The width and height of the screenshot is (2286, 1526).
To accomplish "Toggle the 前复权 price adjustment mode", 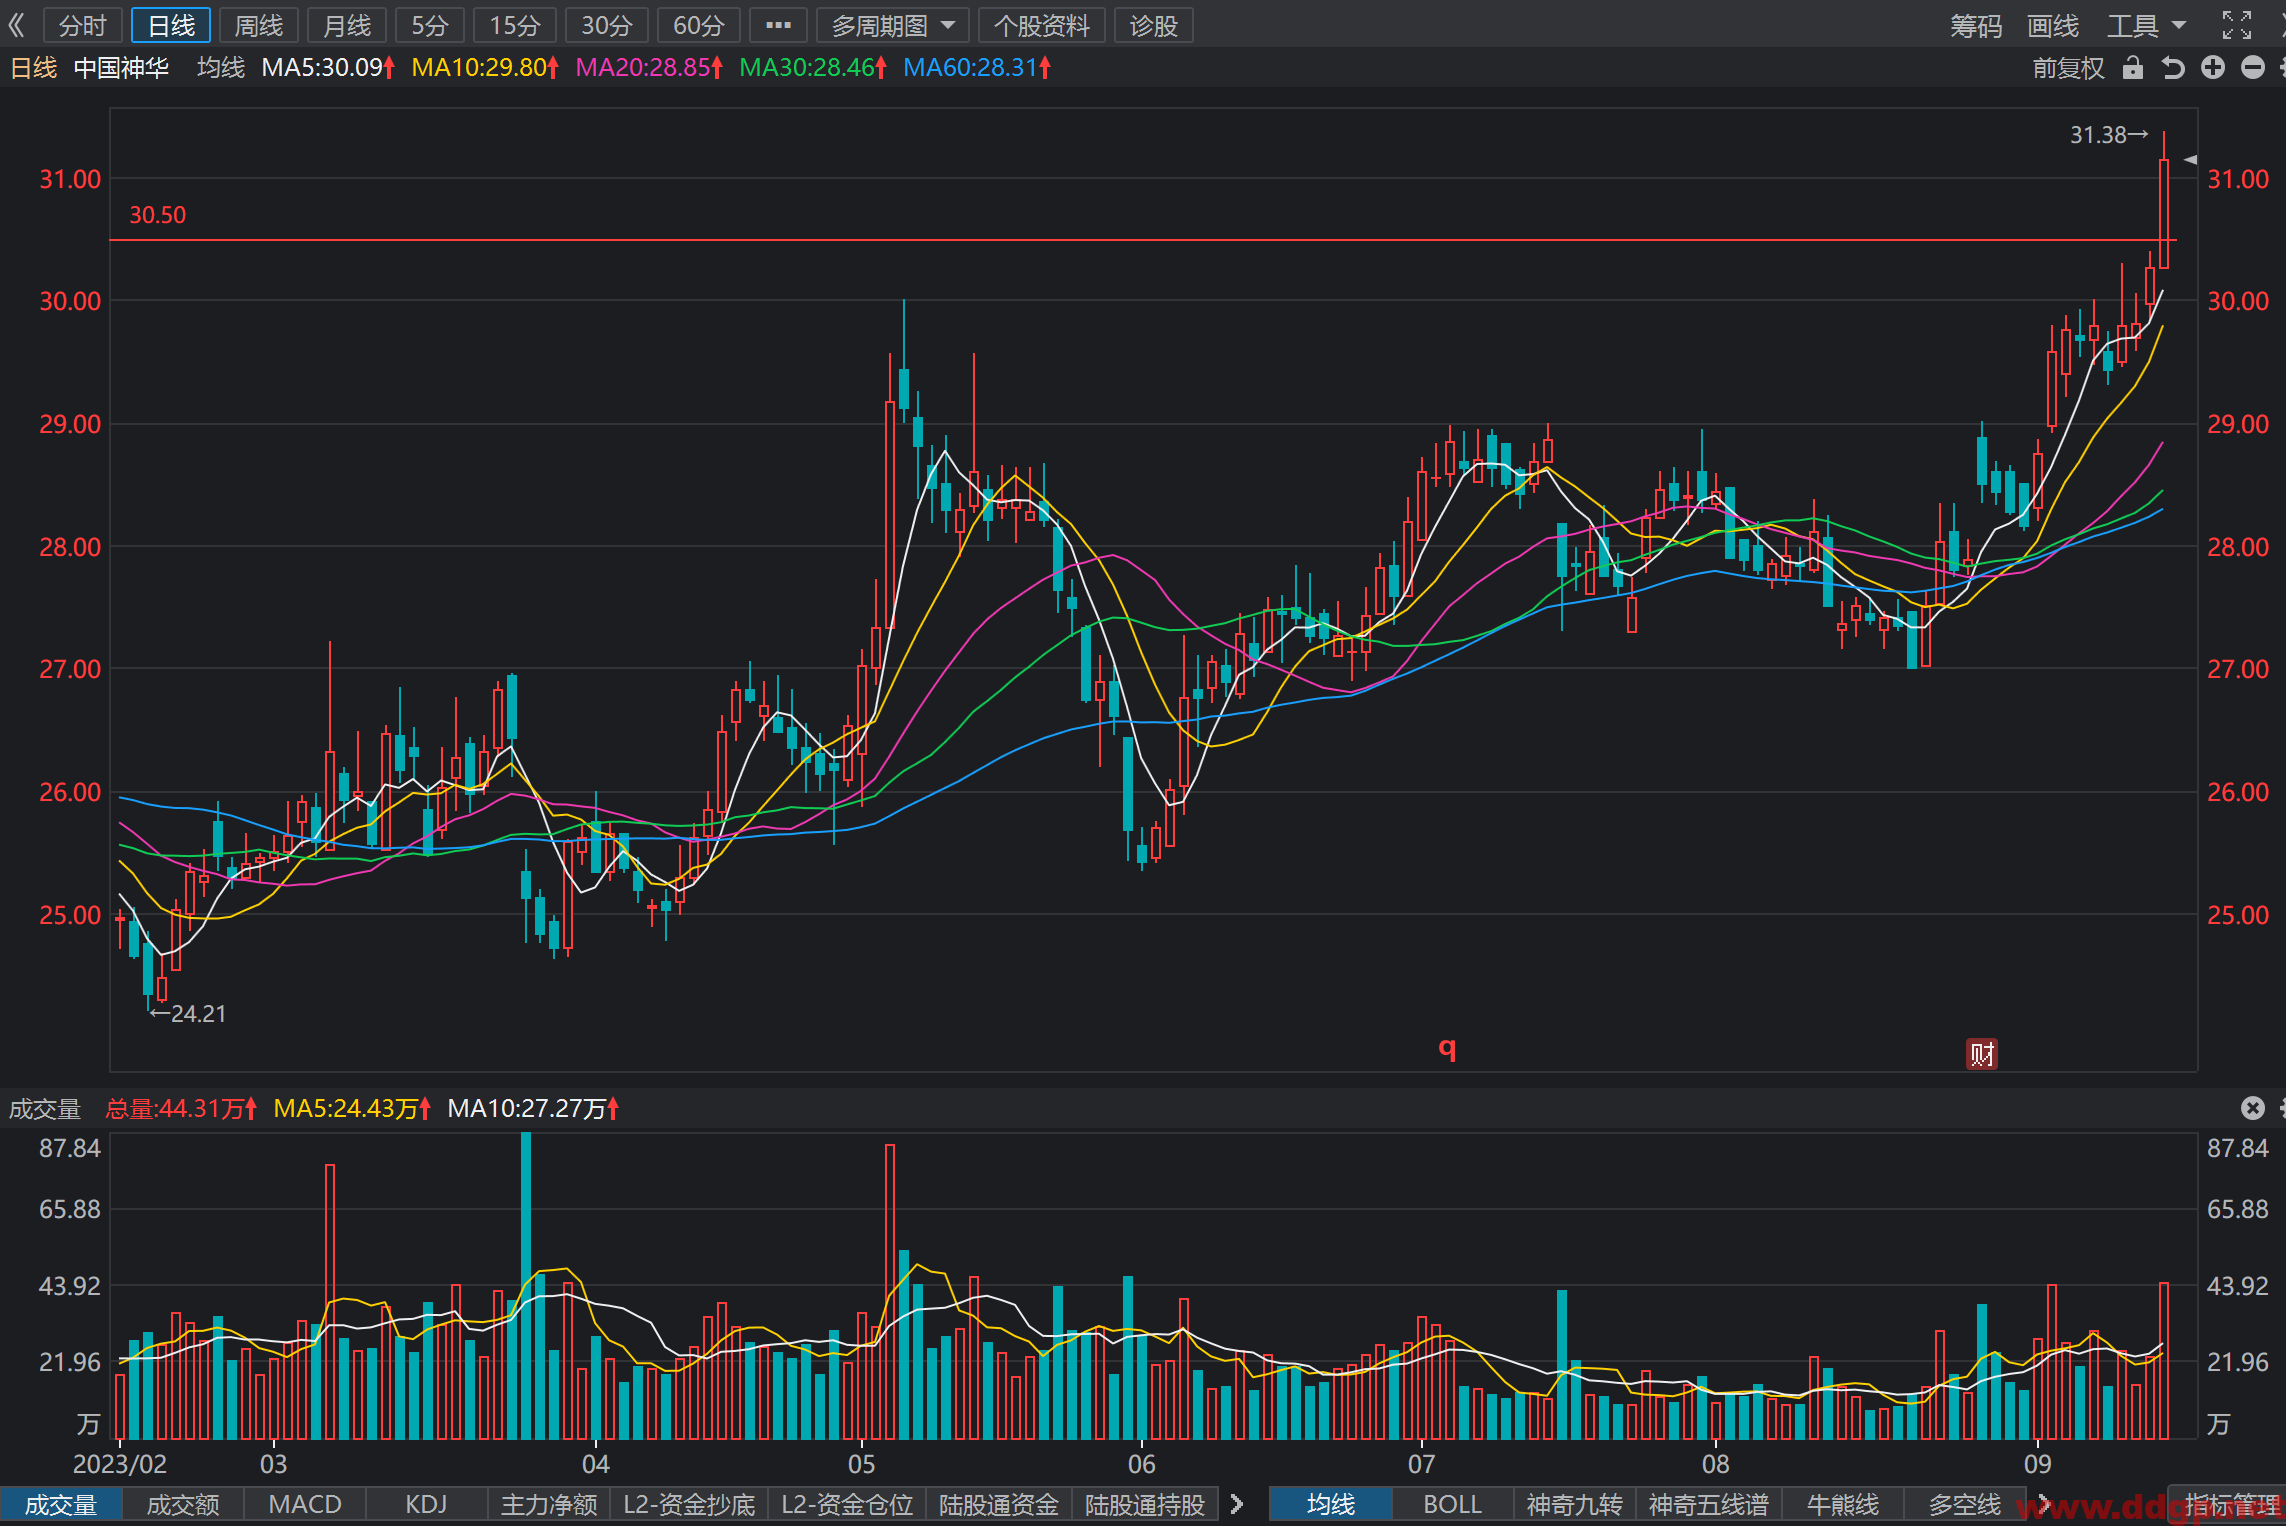I will click(x=2069, y=68).
